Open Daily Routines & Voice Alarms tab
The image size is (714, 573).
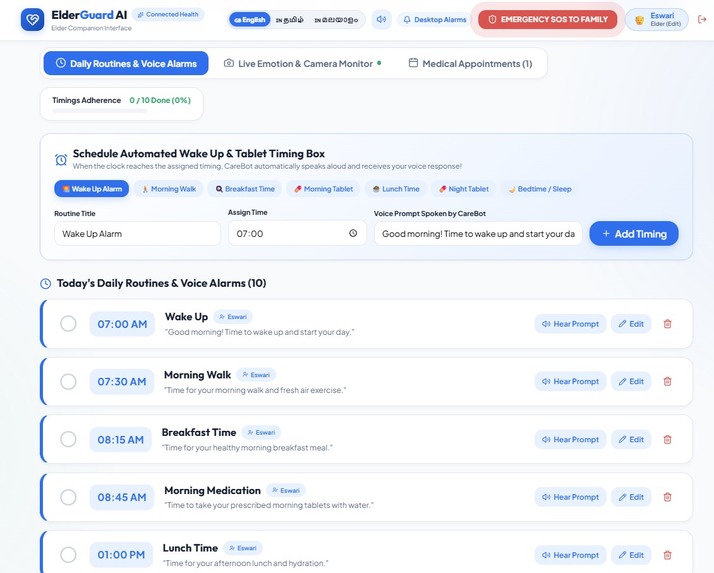126,63
